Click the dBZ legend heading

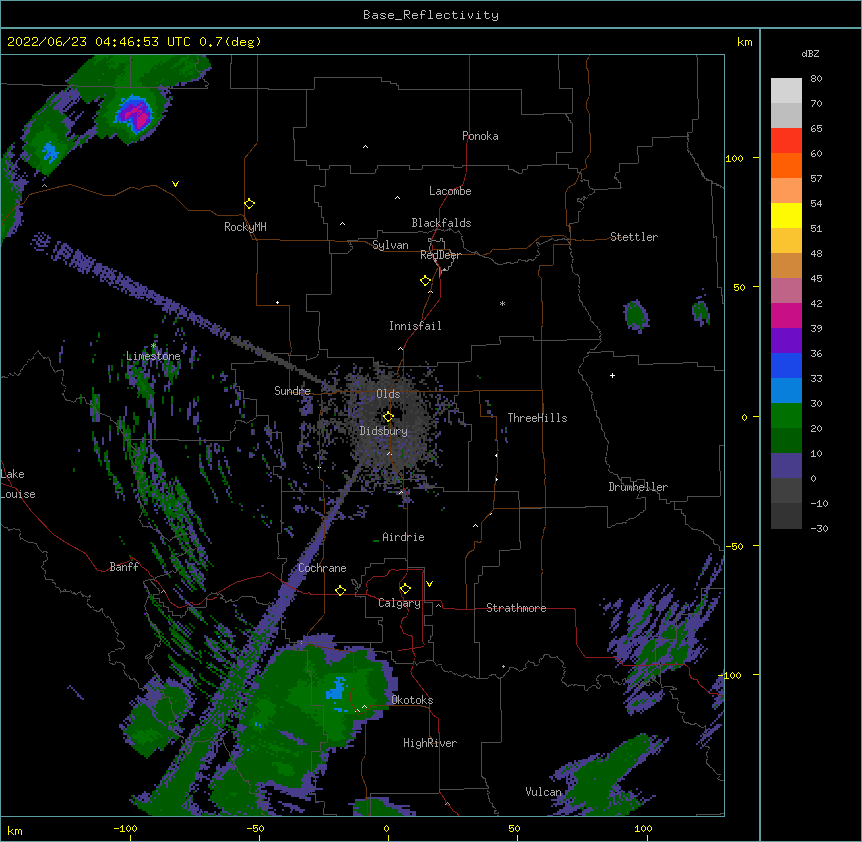coord(810,53)
